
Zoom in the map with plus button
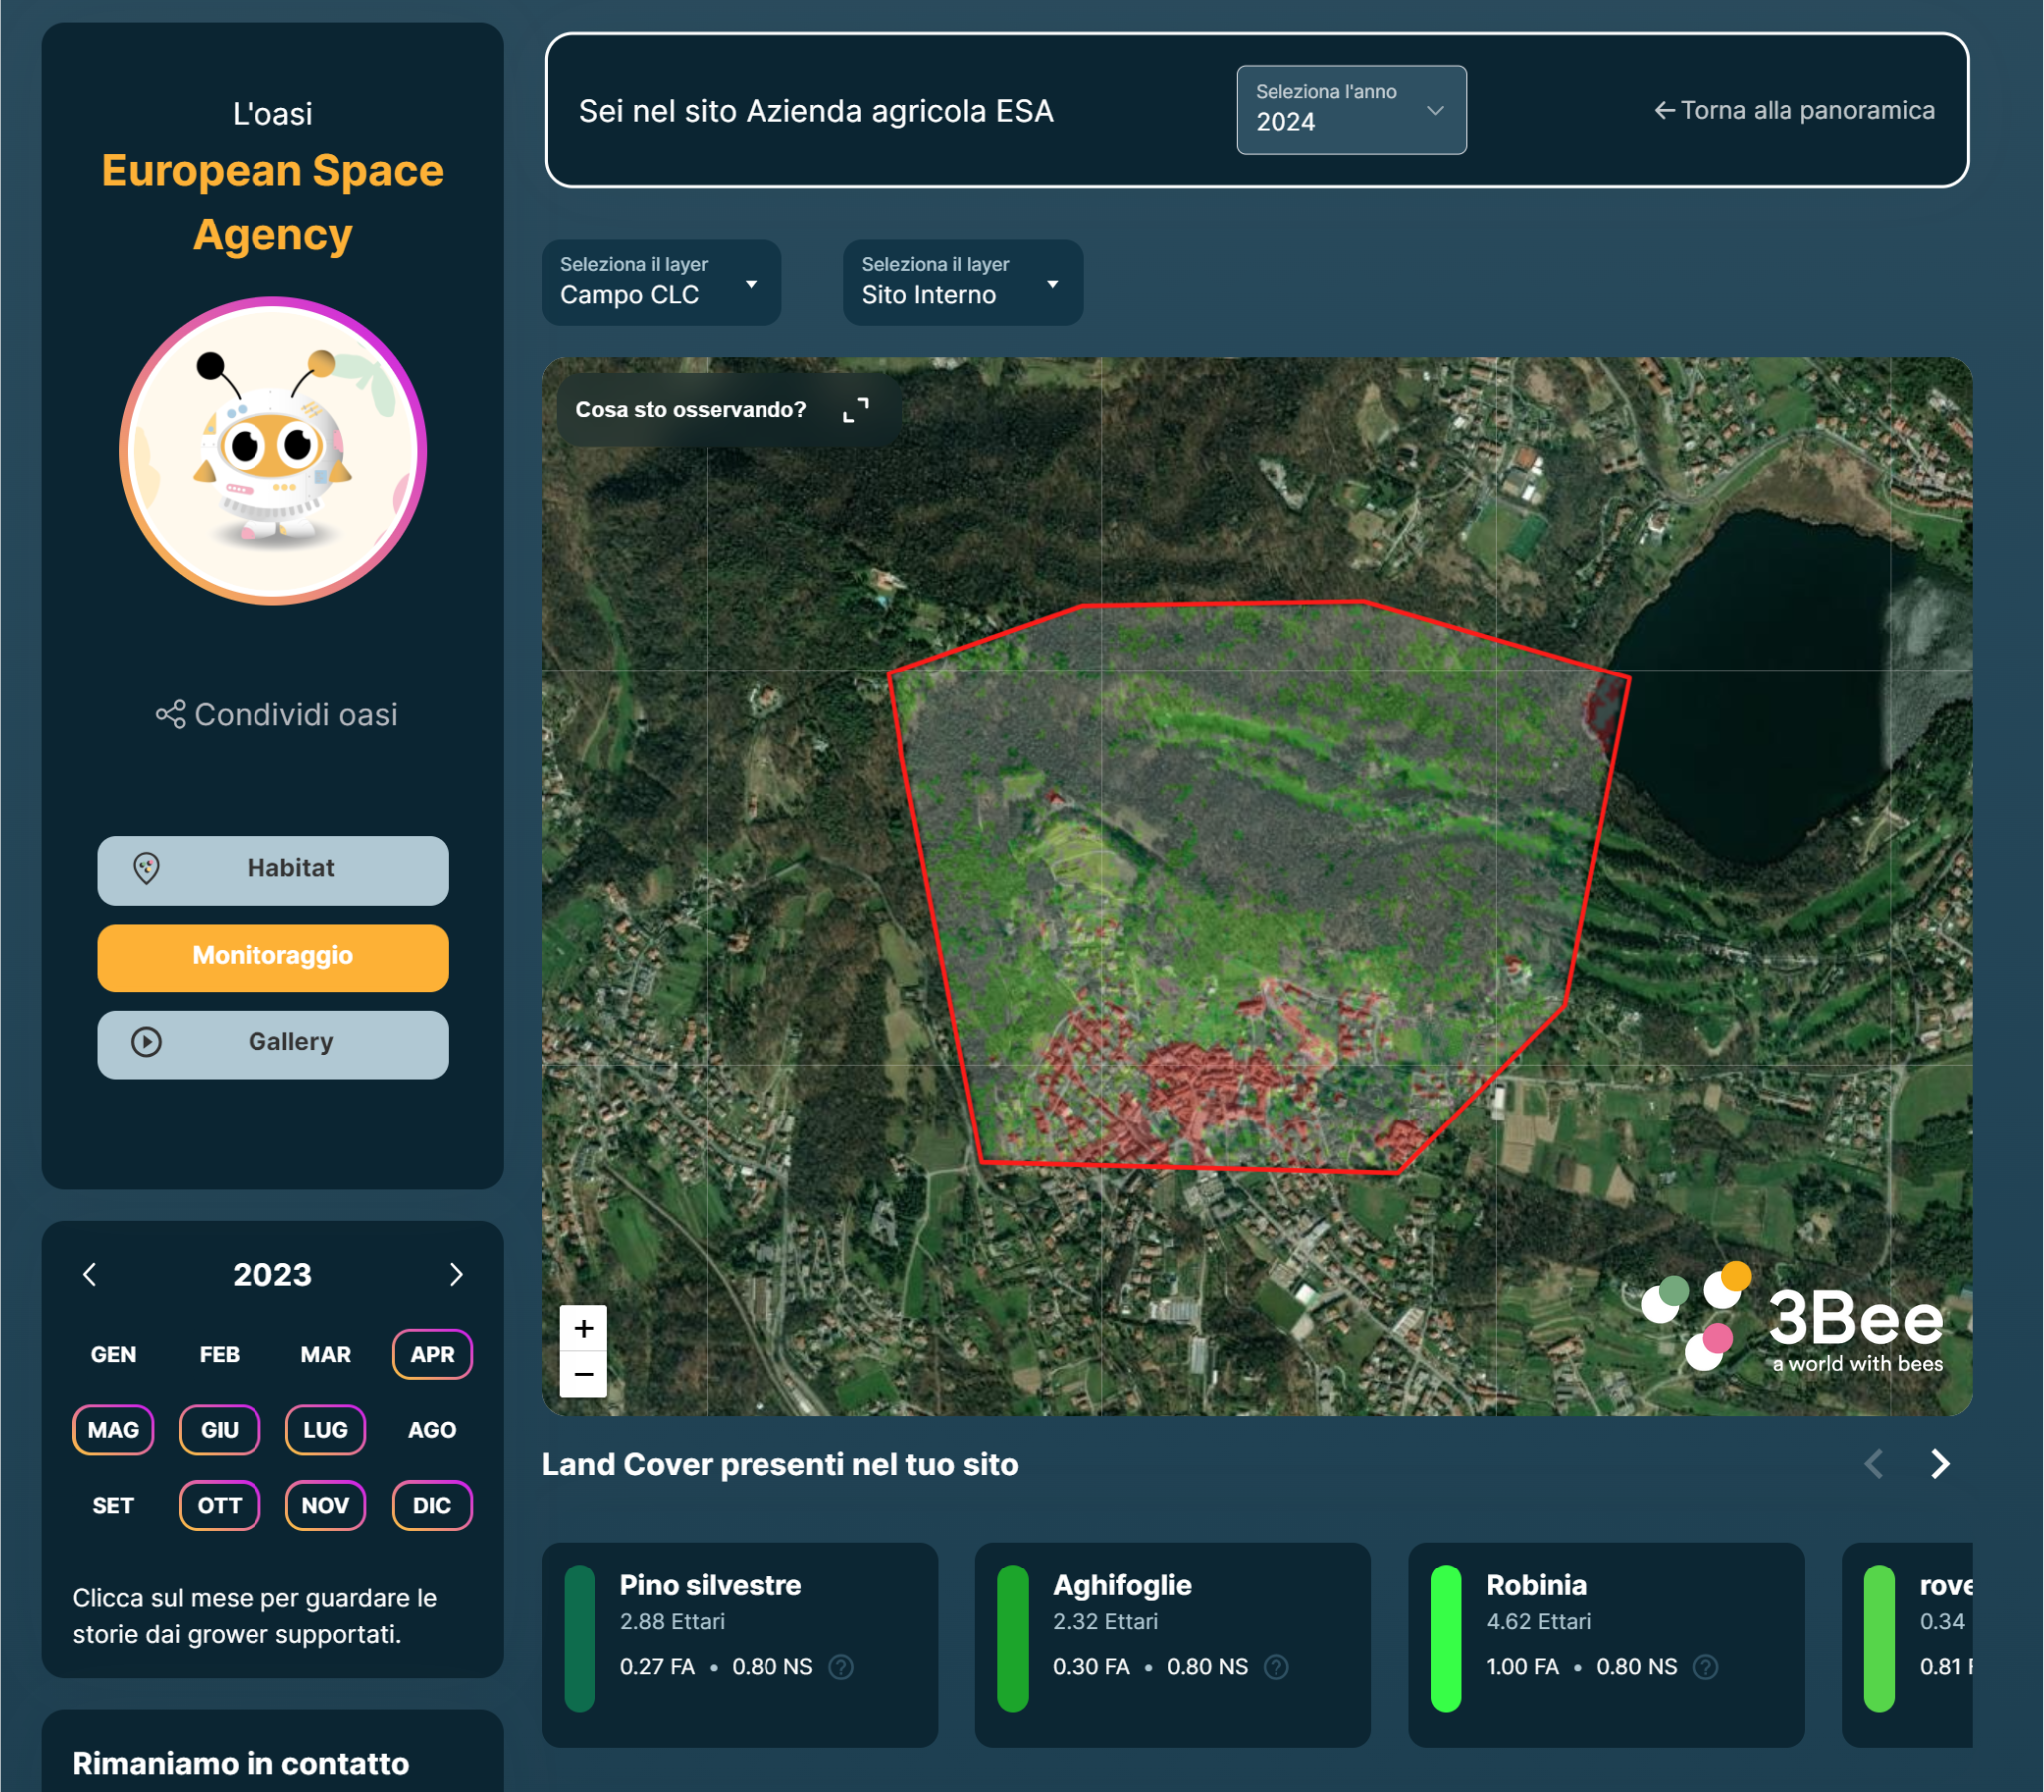[x=584, y=1328]
